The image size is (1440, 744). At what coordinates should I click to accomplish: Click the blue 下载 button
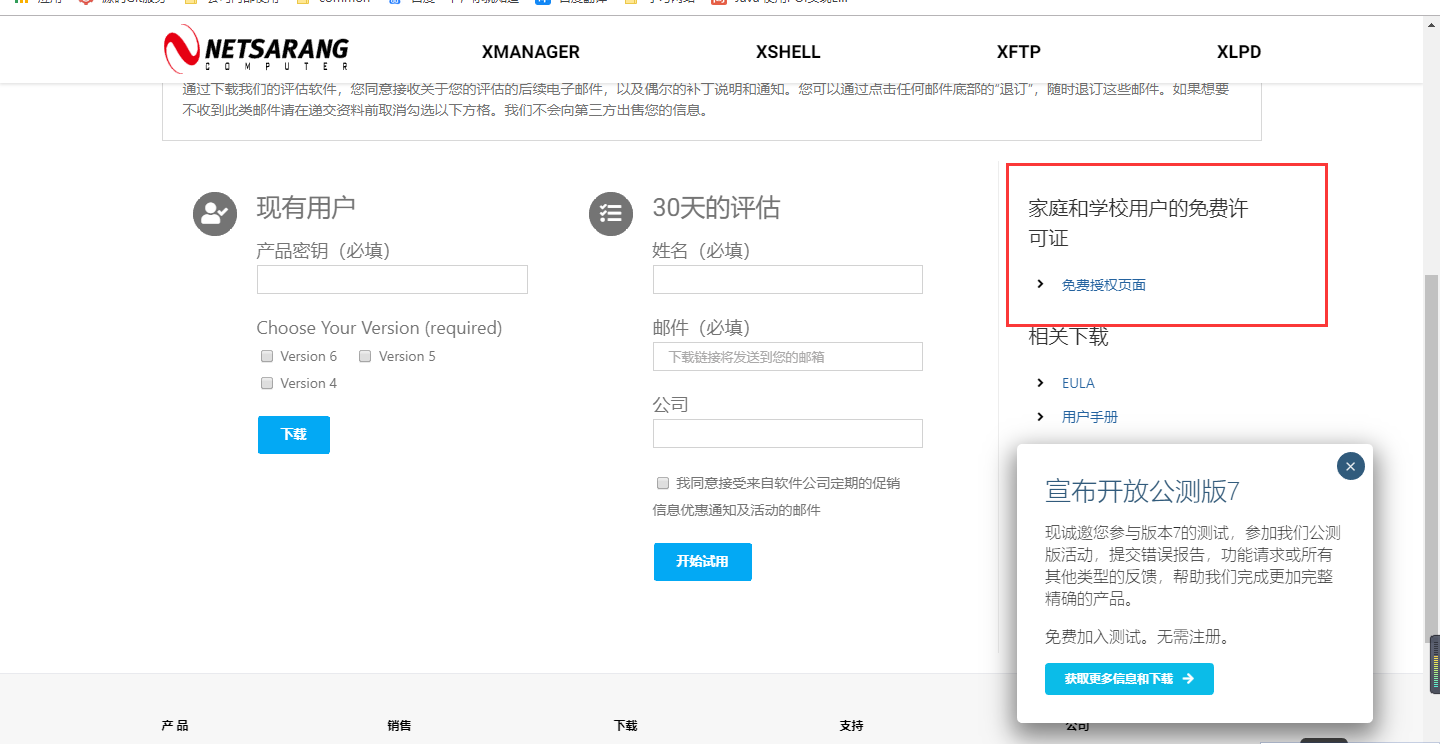[x=294, y=435]
